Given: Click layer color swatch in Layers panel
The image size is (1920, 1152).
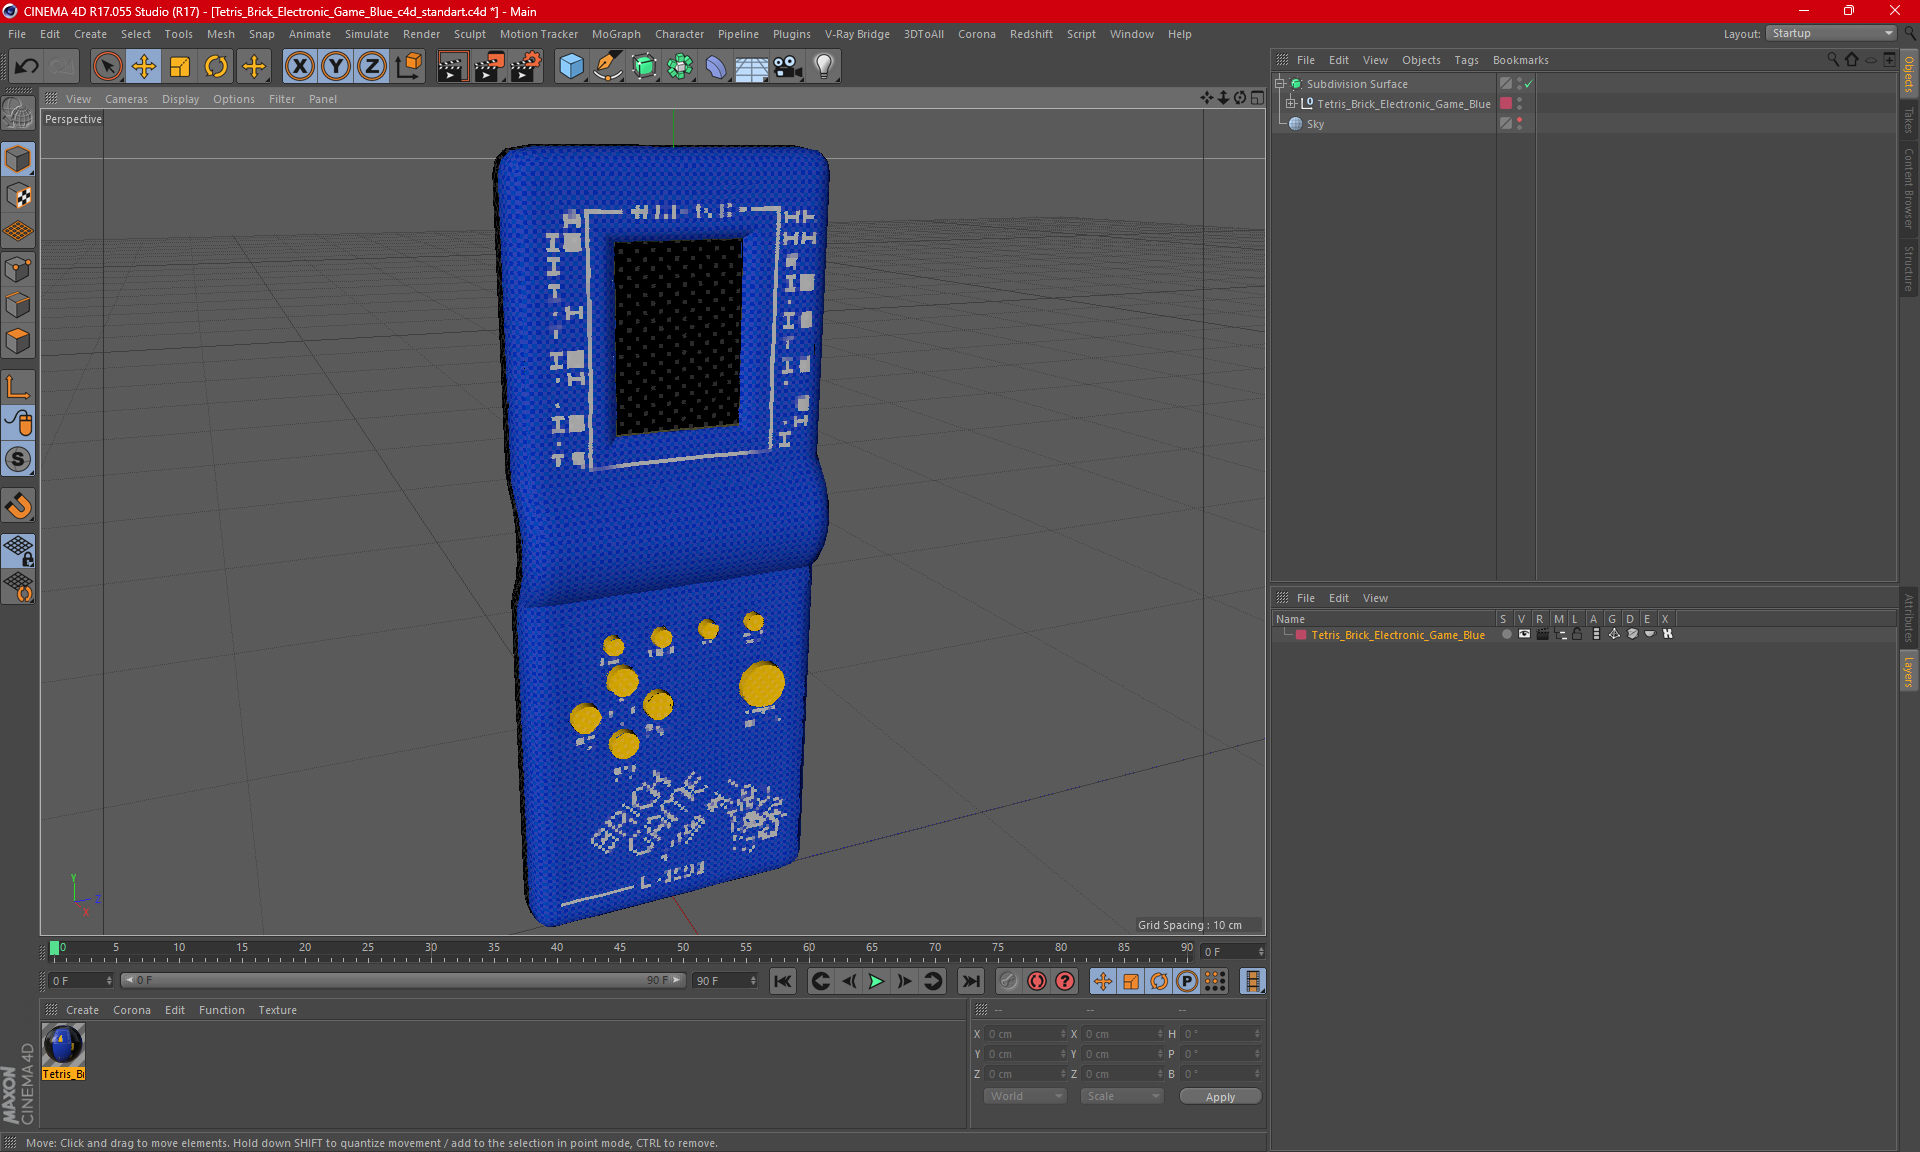Looking at the screenshot, I should [1301, 635].
